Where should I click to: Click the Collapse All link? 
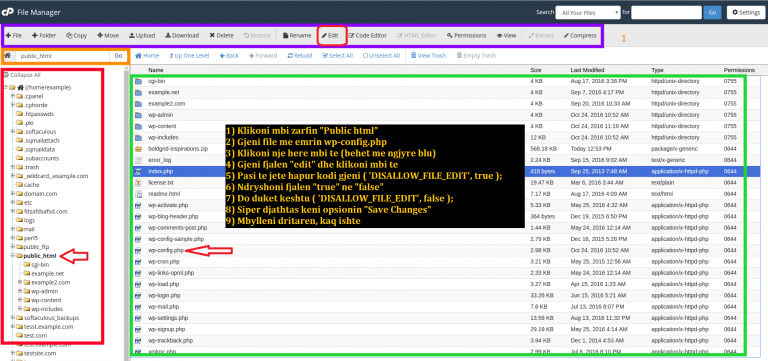[x=22, y=75]
